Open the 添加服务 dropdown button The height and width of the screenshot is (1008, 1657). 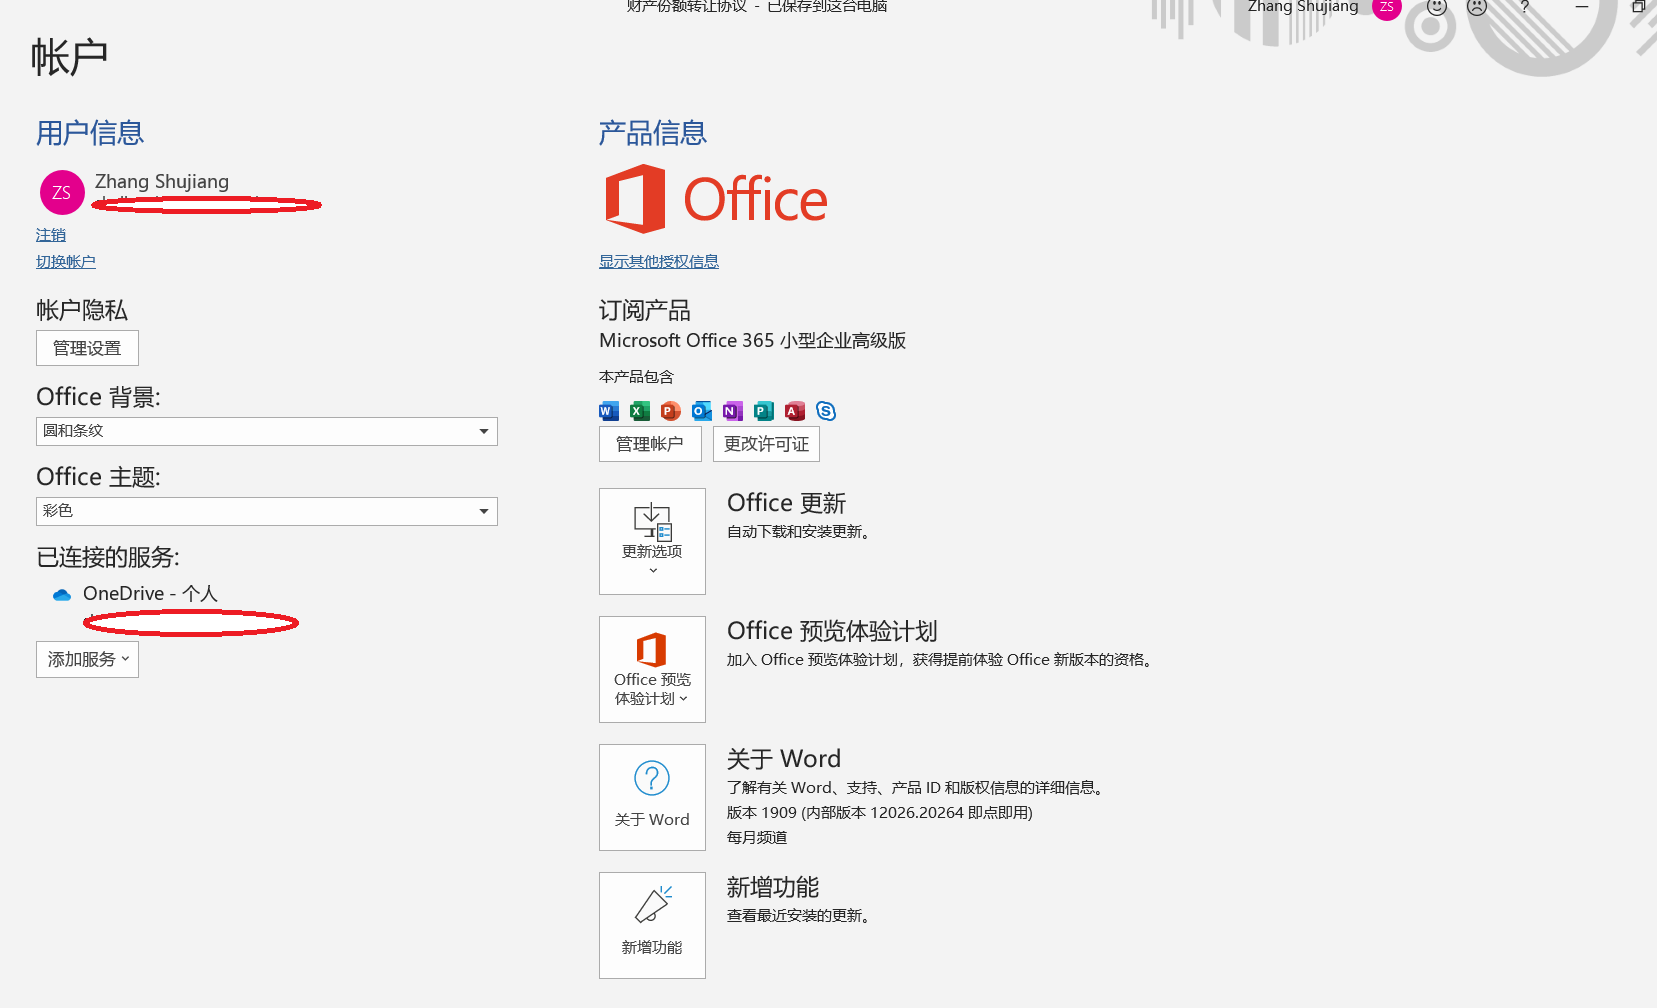point(87,660)
